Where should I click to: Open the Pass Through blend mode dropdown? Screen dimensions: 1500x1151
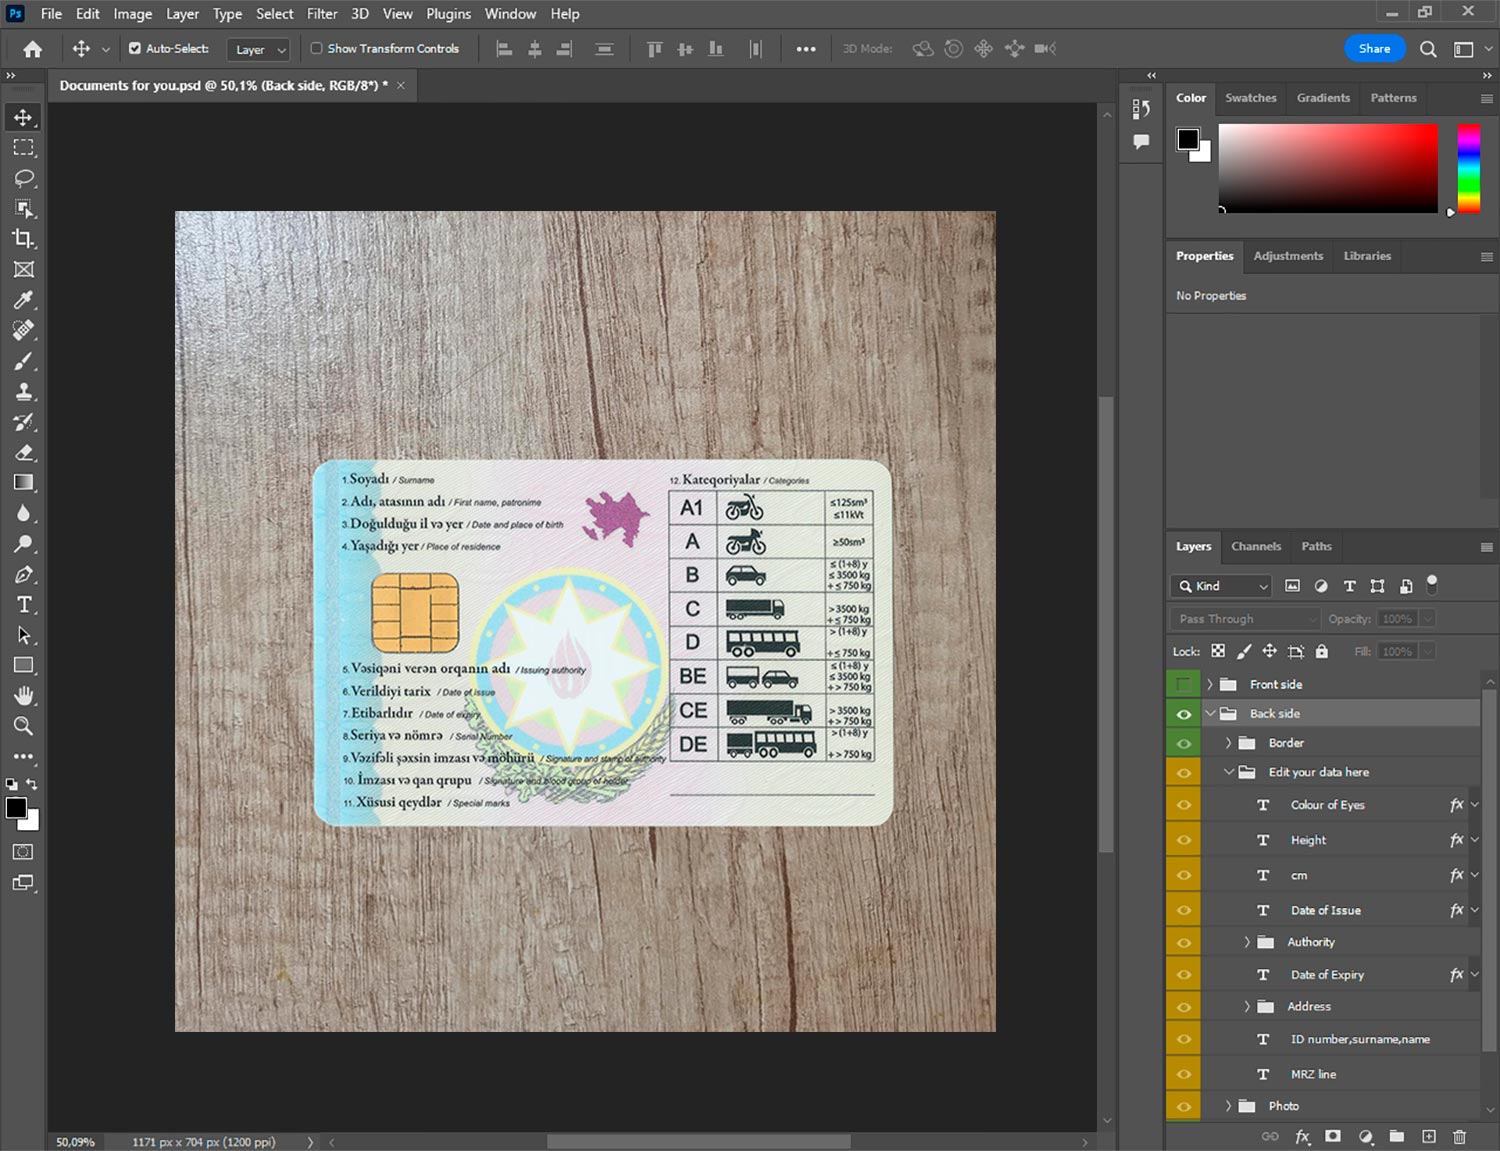[x=1245, y=619]
